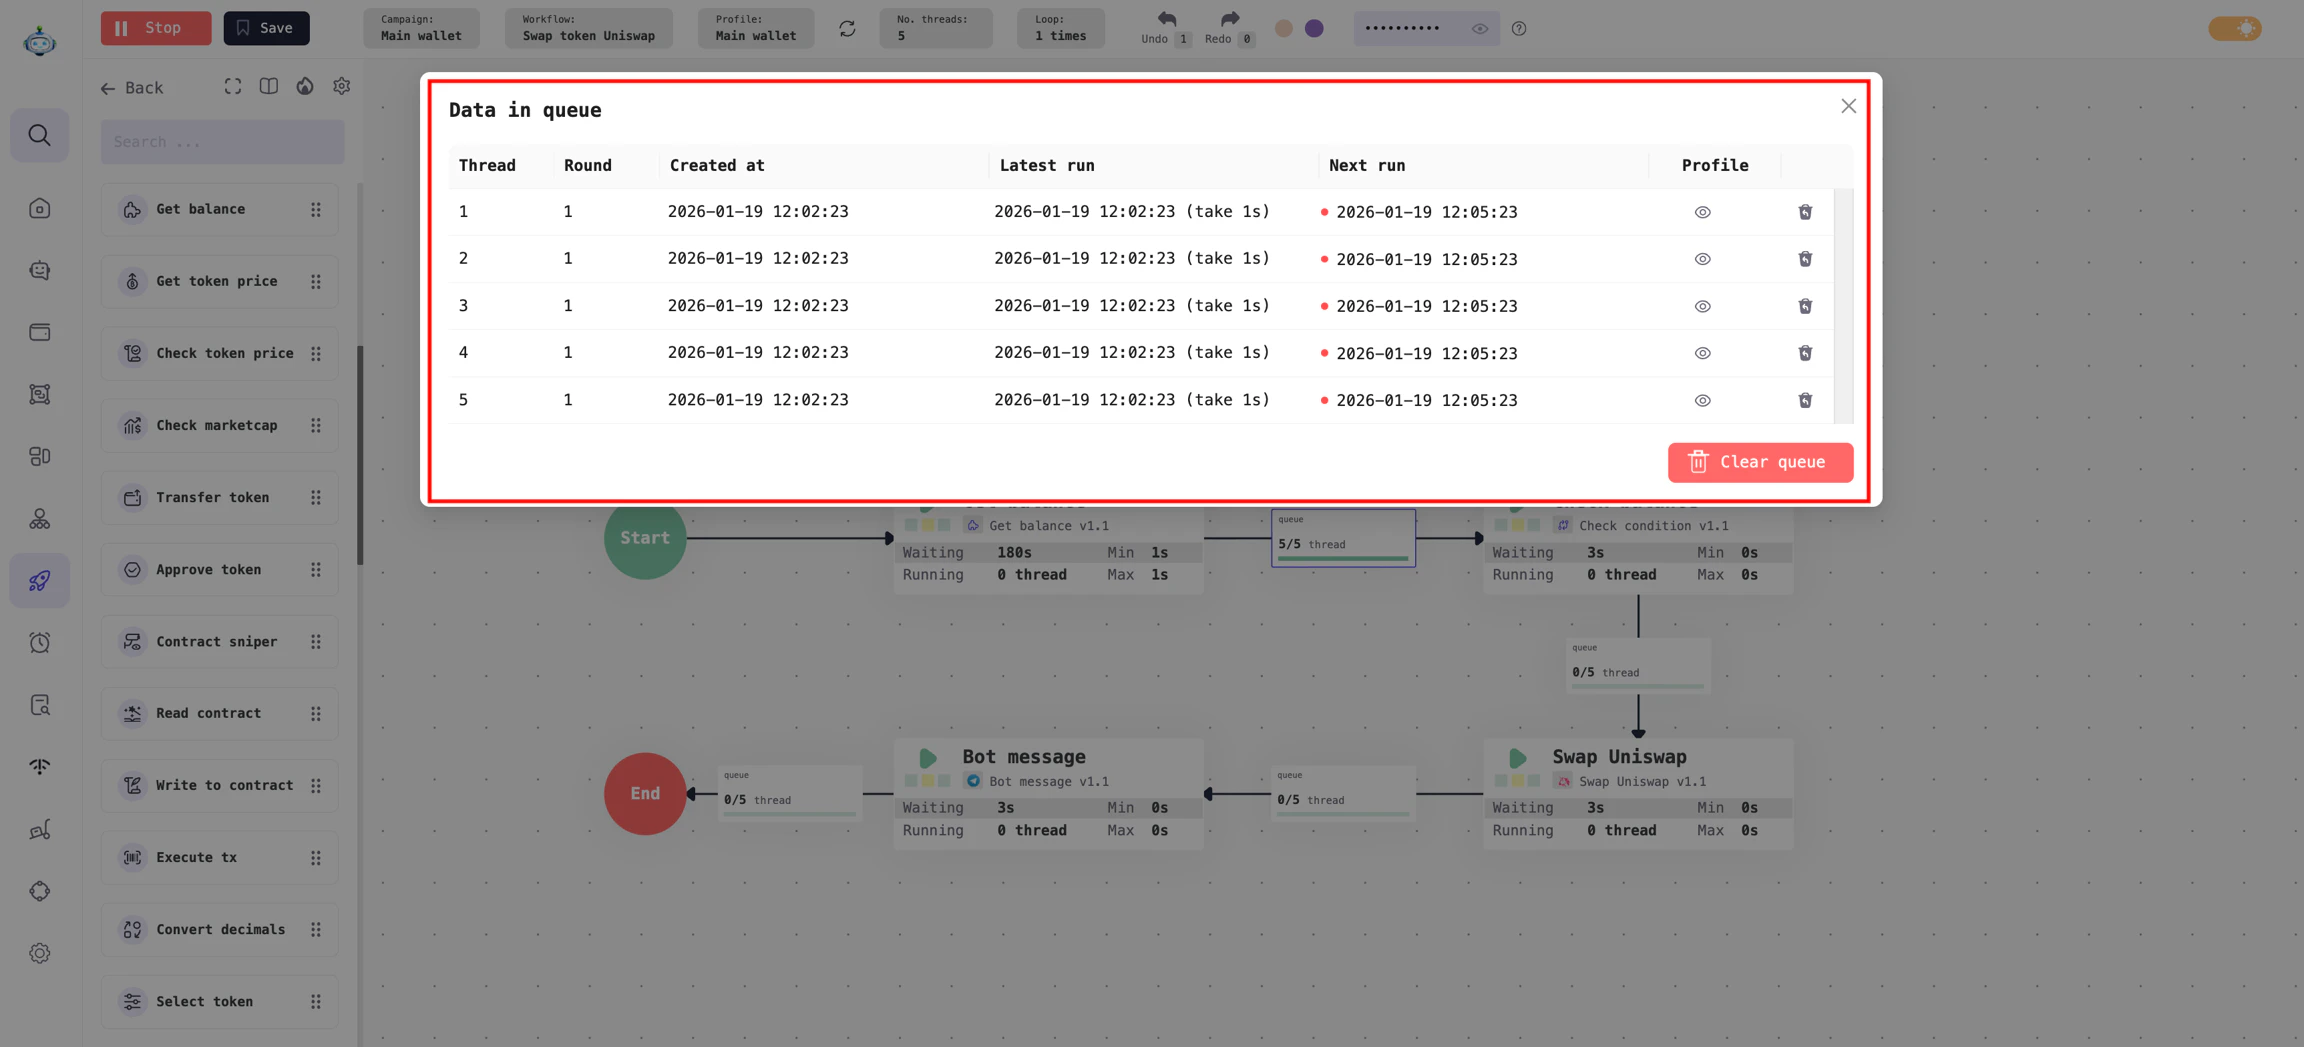Select the Transfer token node item

click(x=219, y=497)
